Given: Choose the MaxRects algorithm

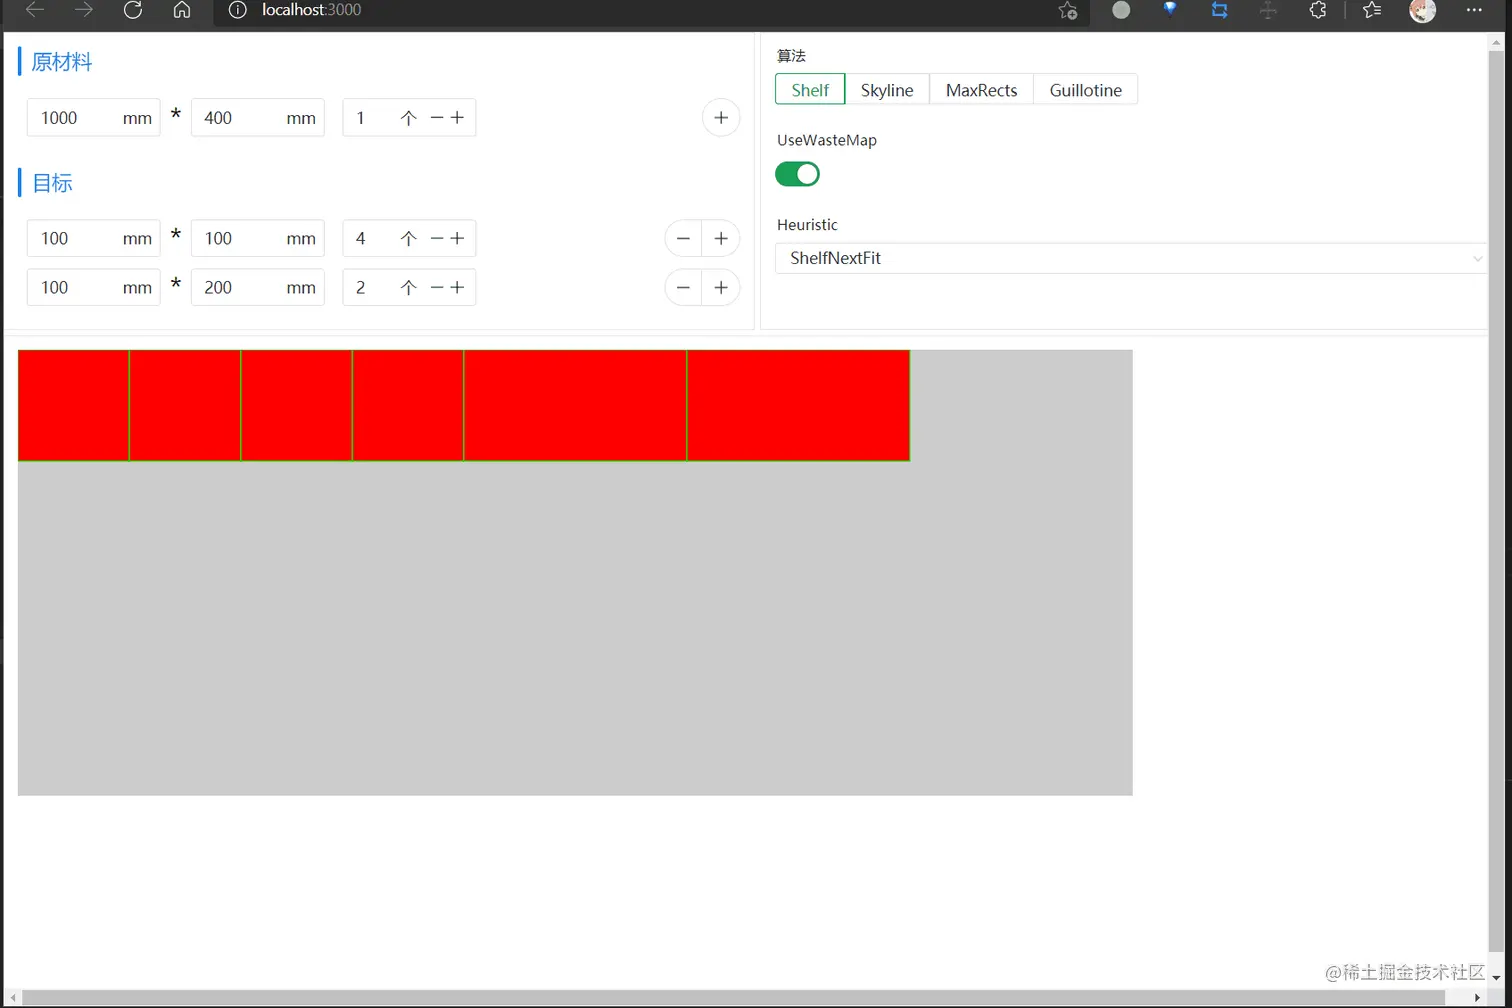Looking at the screenshot, I should (x=981, y=89).
